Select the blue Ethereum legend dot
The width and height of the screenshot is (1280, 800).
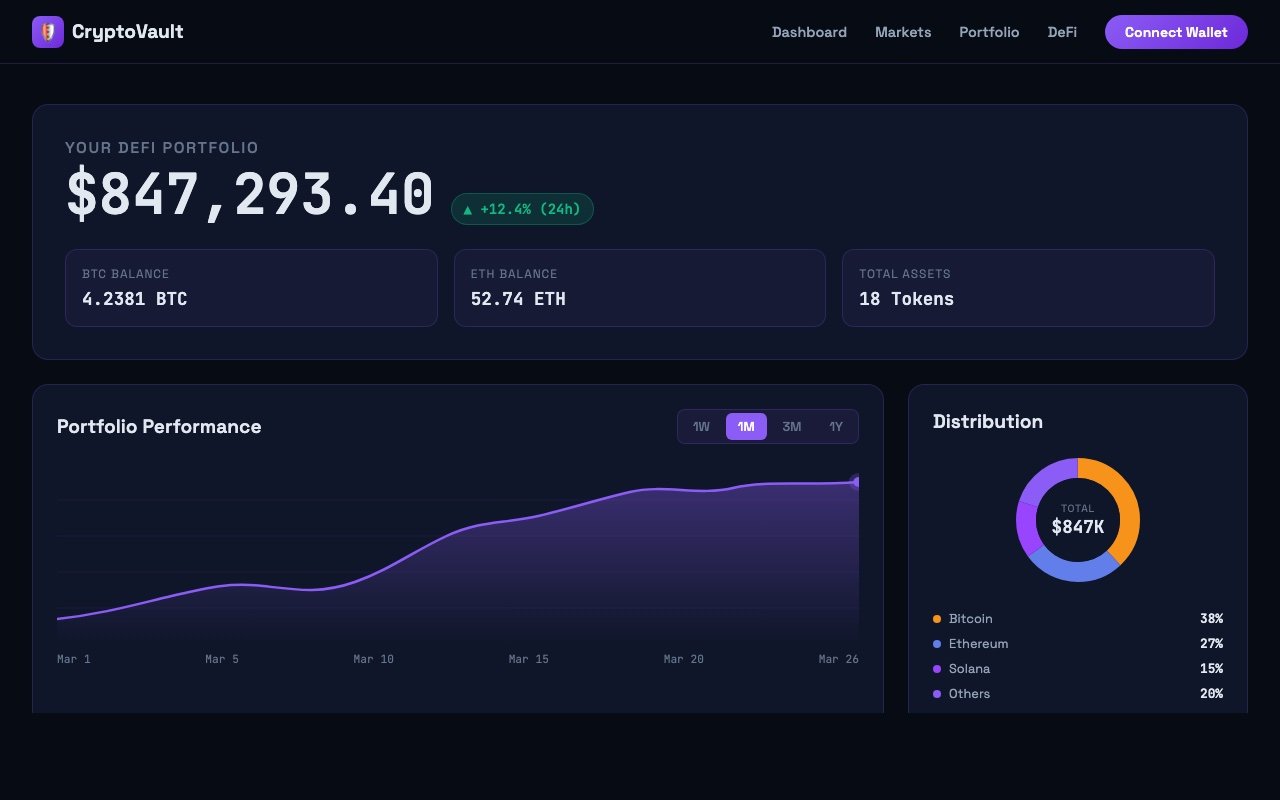click(x=936, y=643)
